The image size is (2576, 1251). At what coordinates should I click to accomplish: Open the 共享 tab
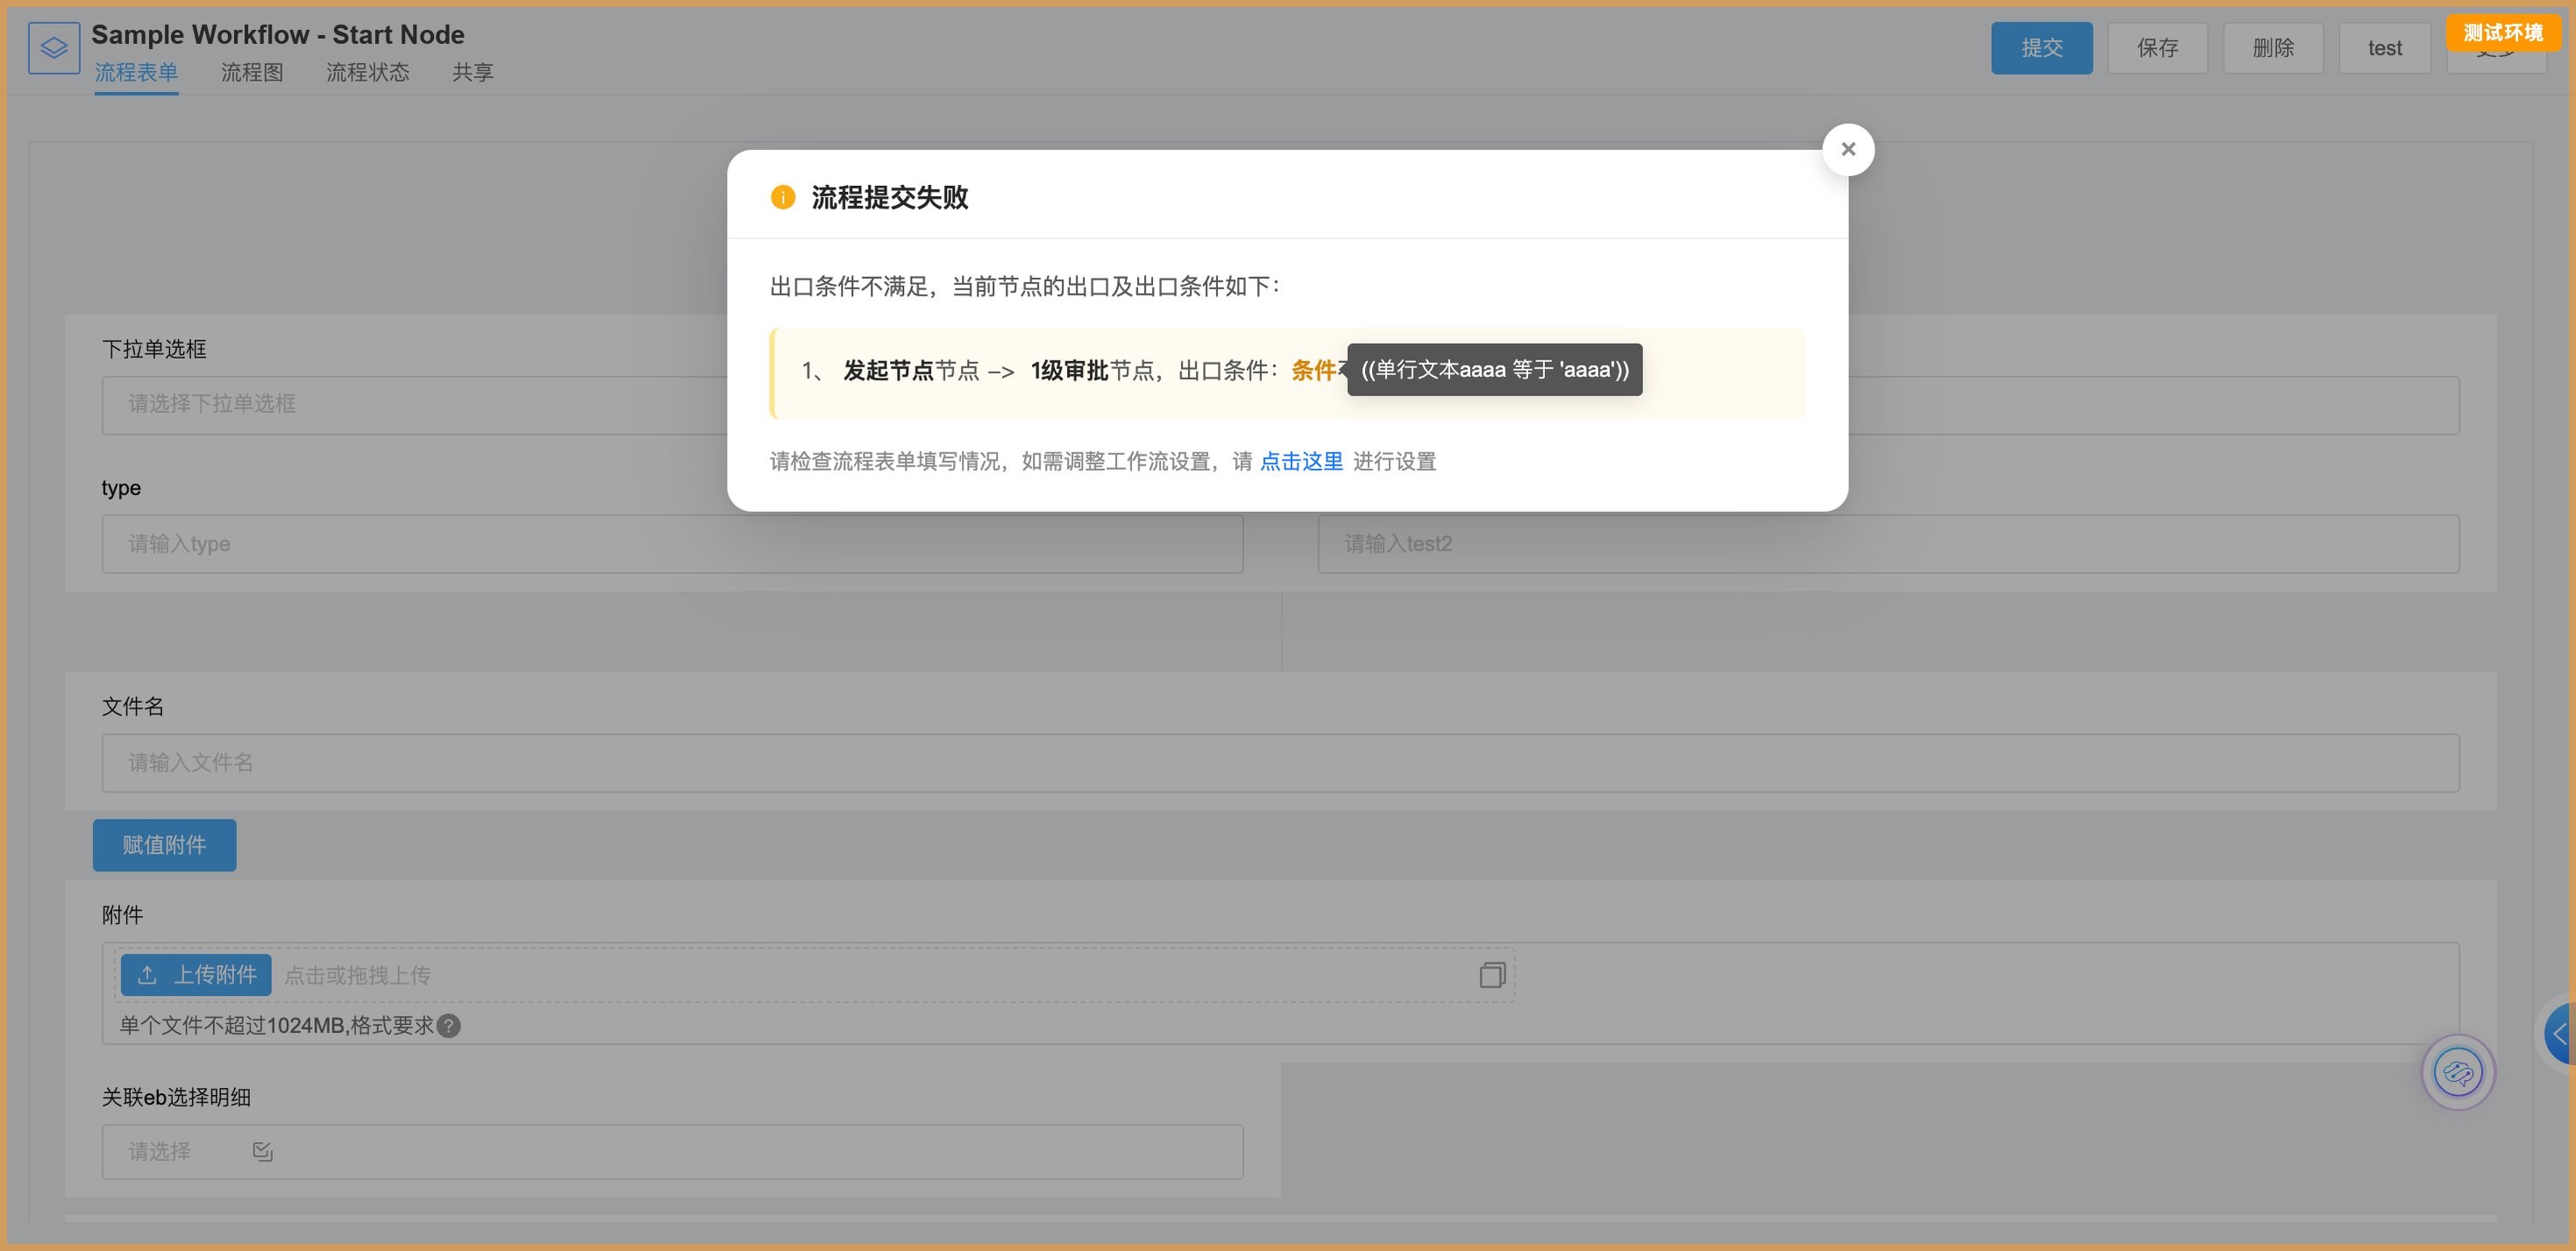(472, 72)
